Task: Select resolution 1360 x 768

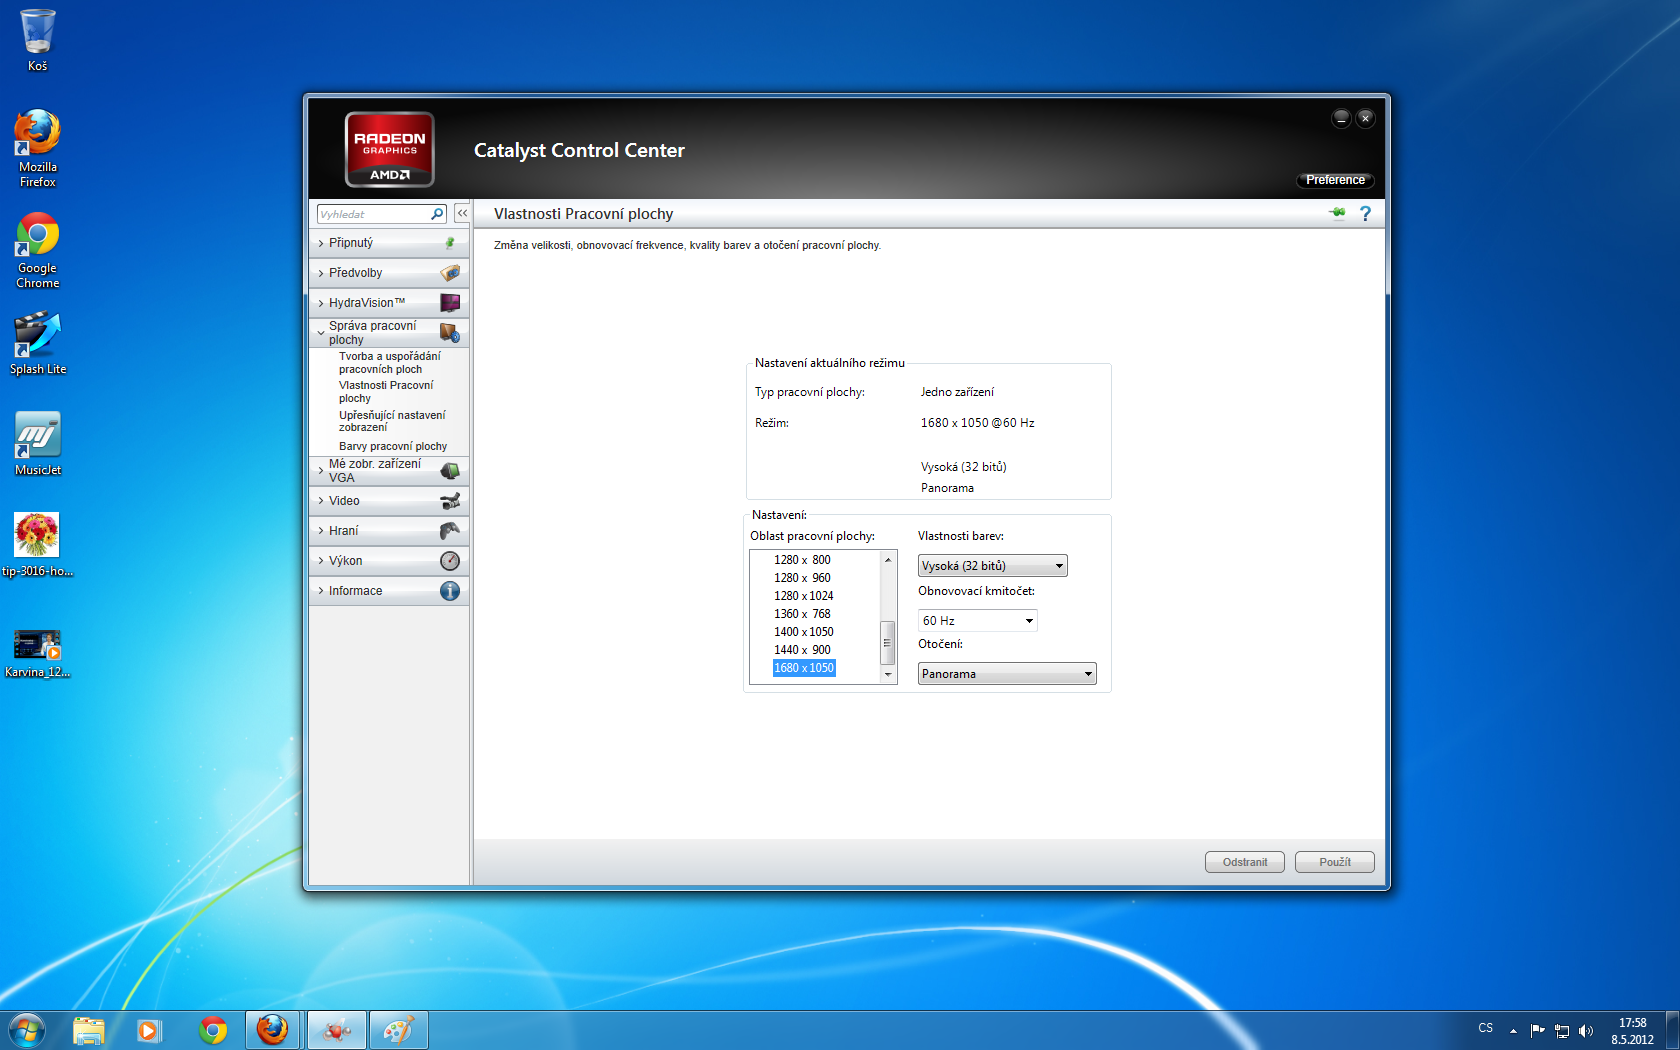Action: (x=802, y=614)
